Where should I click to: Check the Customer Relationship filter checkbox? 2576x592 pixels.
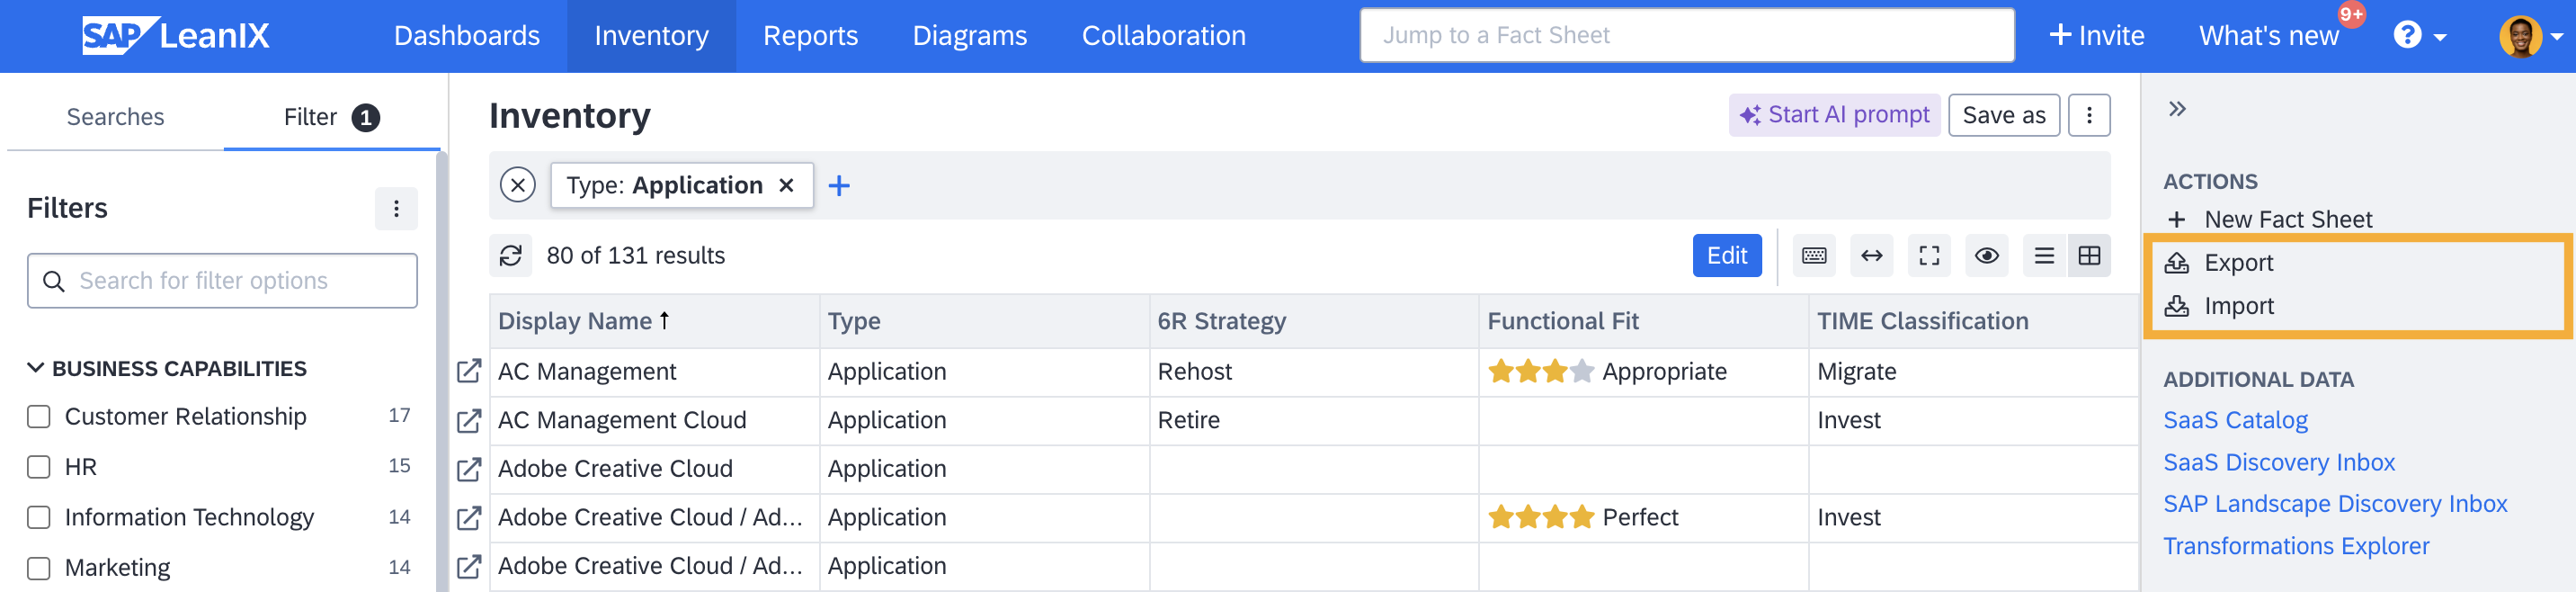coord(39,417)
